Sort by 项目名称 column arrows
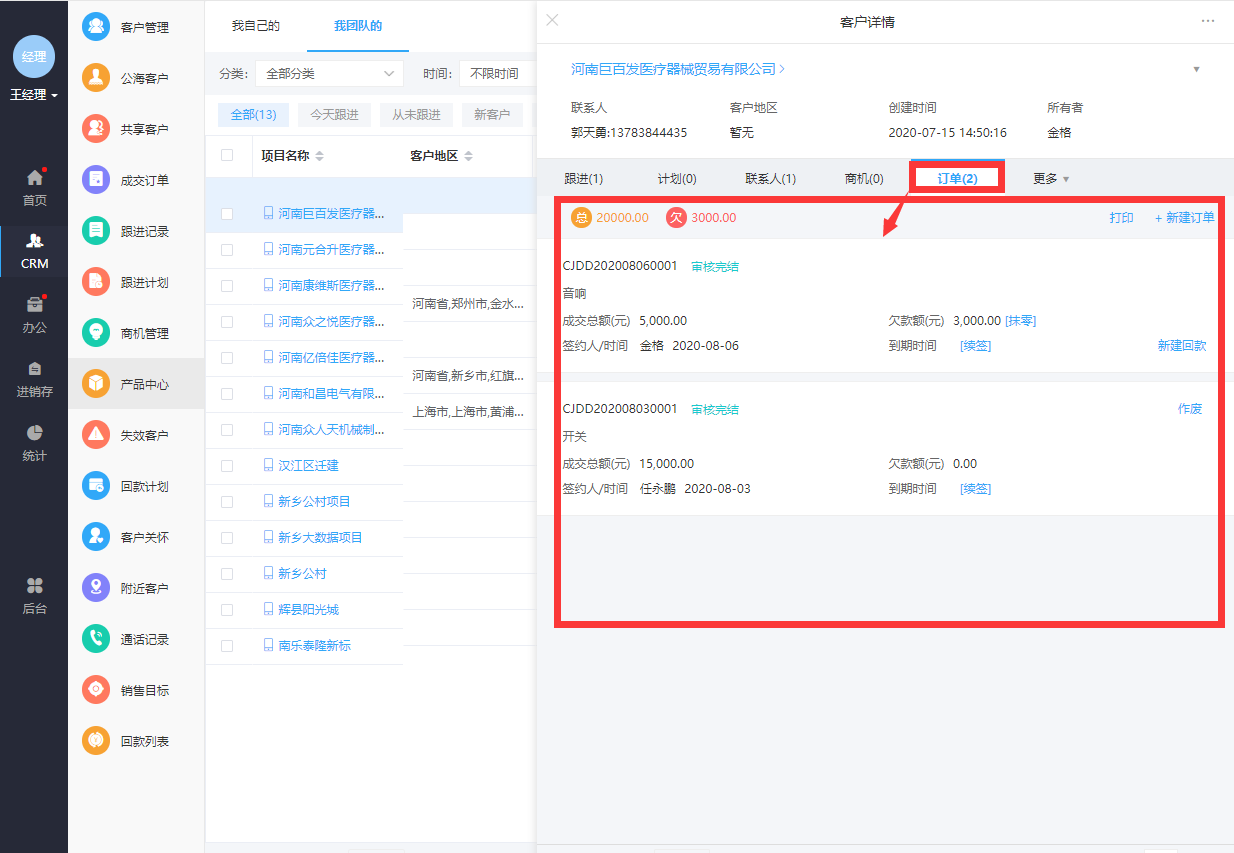The height and width of the screenshot is (853, 1234). click(x=319, y=156)
